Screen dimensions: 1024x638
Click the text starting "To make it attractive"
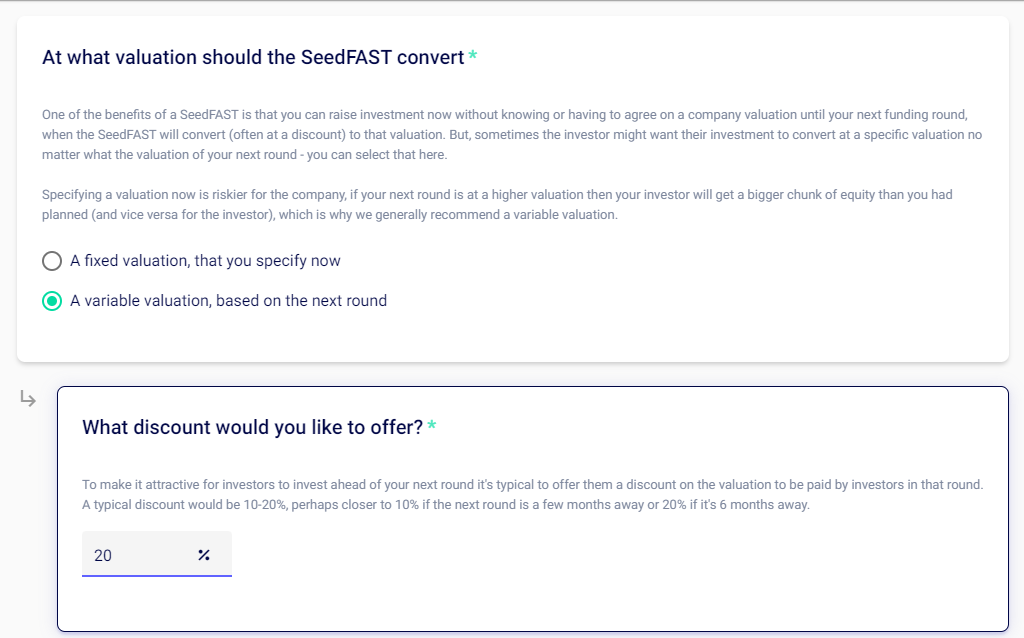point(532,485)
